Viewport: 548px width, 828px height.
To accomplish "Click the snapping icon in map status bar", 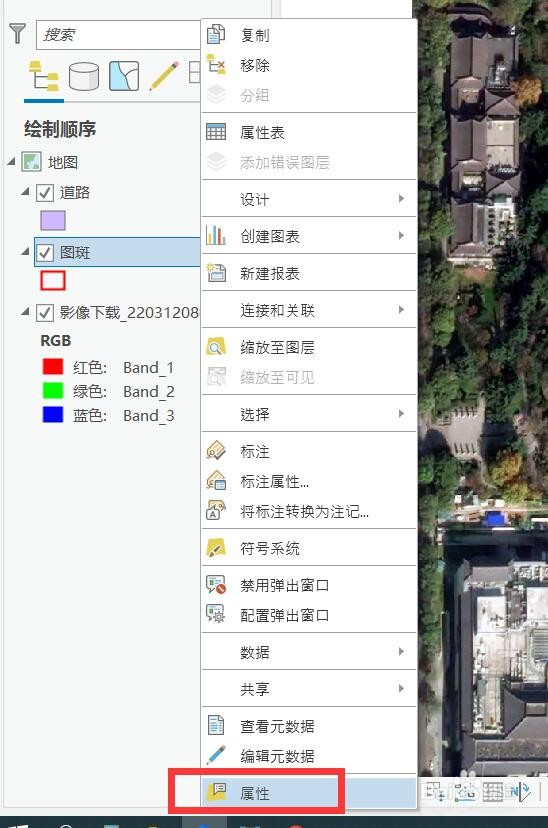I will tap(436, 791).
